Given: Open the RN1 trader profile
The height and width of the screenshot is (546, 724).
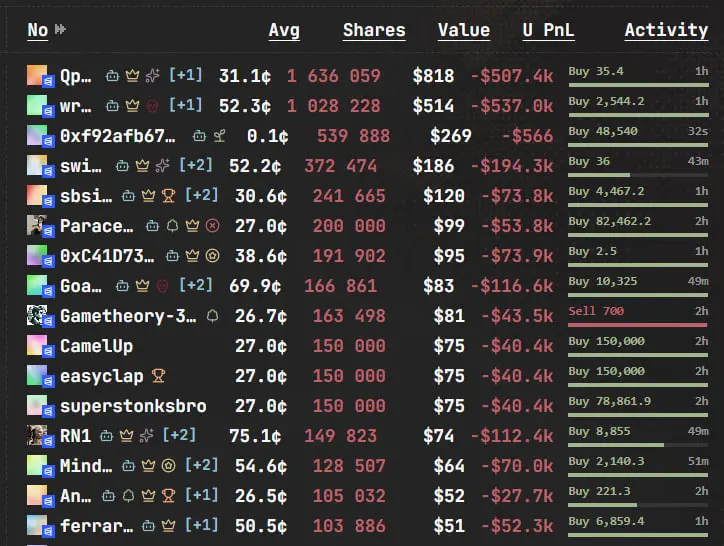Looking at the screenshot, I should [75, 436].
